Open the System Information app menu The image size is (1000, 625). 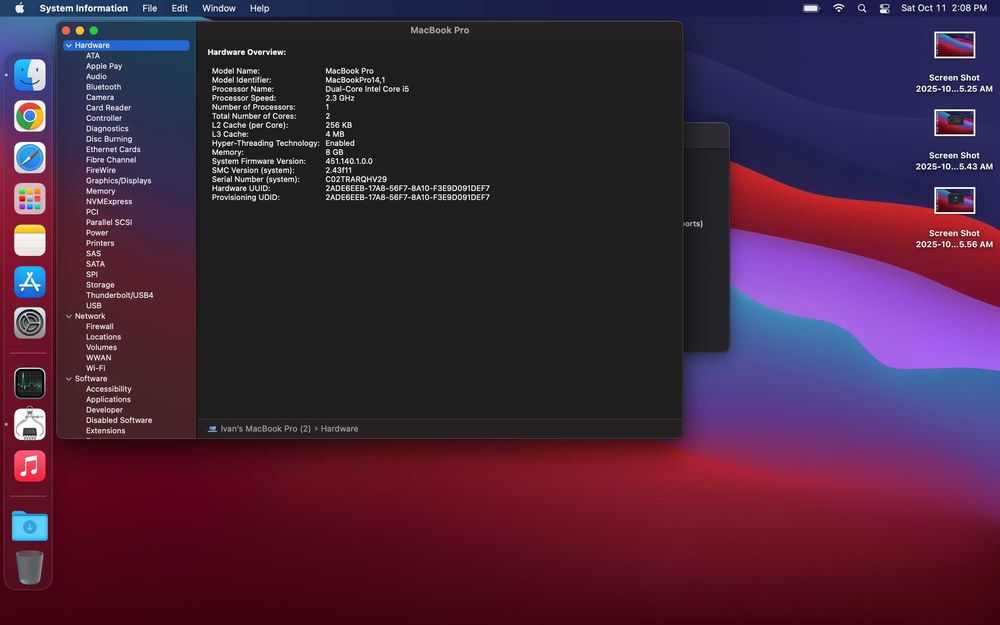pyautogui.click(x=84, y=8)
